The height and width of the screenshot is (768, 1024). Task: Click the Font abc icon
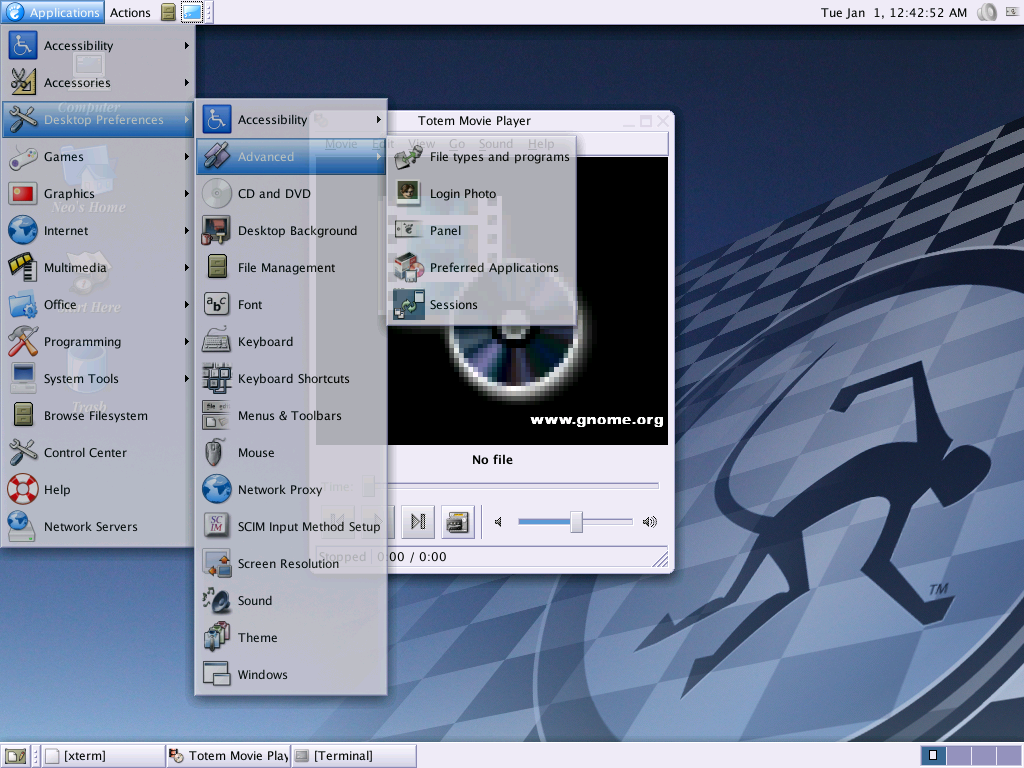tap(216, 304)
